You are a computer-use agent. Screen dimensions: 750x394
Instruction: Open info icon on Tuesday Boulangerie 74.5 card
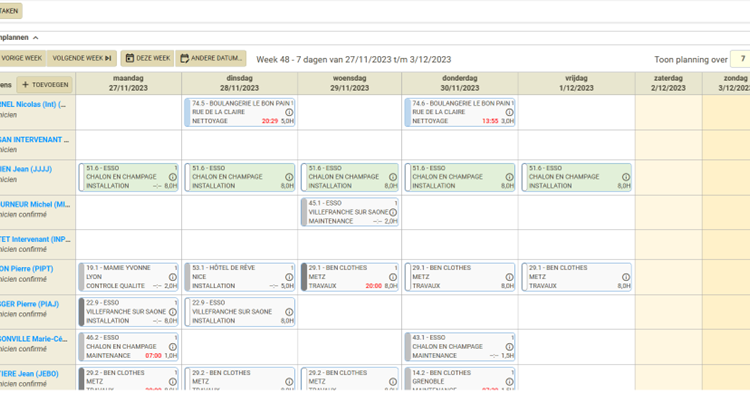pyautogui.click(x=289, y=112)
